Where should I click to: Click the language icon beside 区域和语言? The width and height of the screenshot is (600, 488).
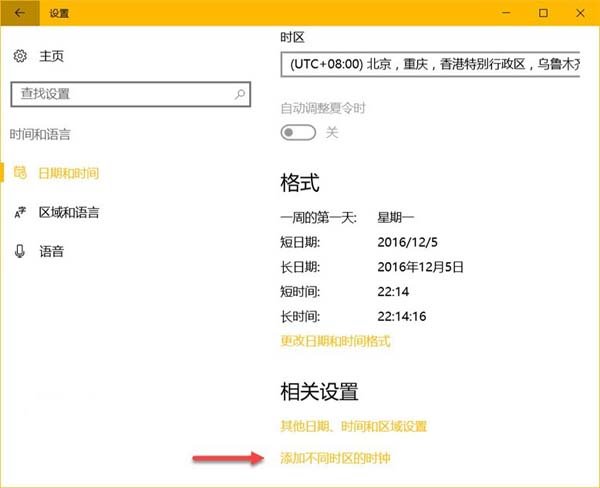click(20, 212)
